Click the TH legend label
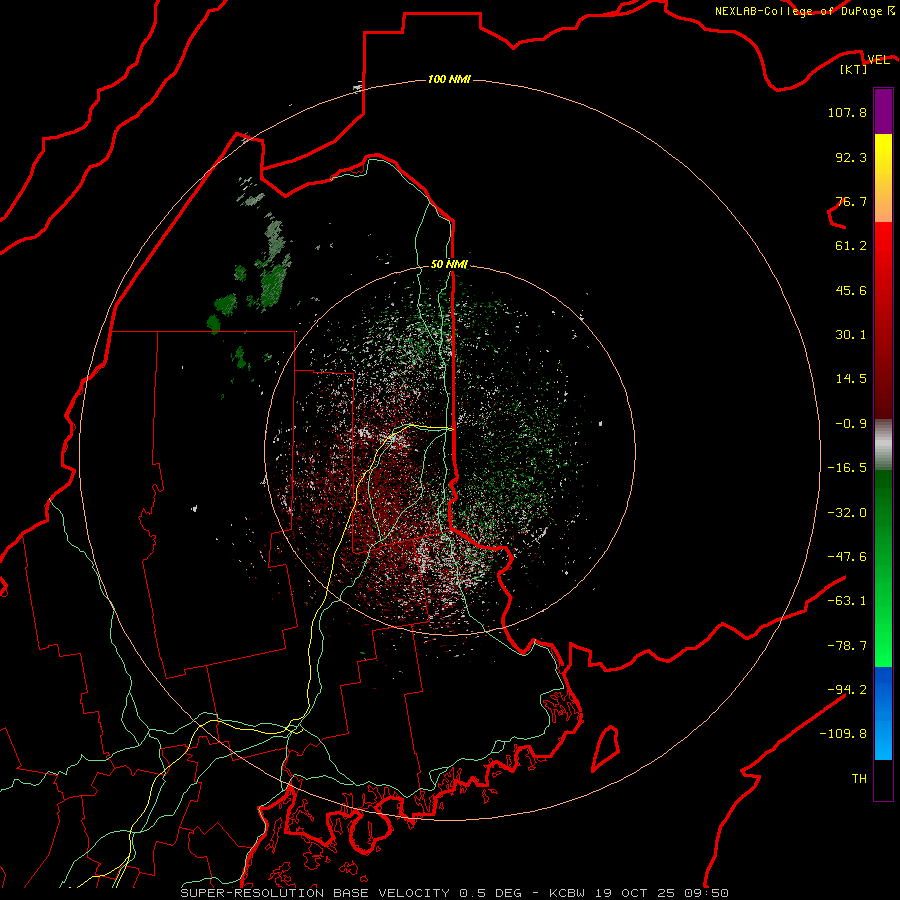The image size is (900, 900). (x=859, y=779)
